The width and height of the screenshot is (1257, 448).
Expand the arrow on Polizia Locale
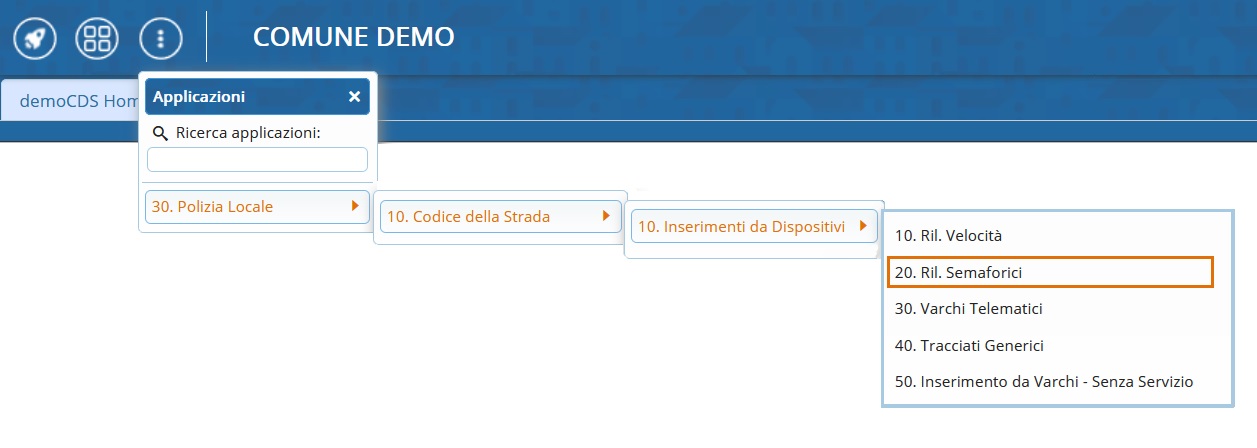354,207
